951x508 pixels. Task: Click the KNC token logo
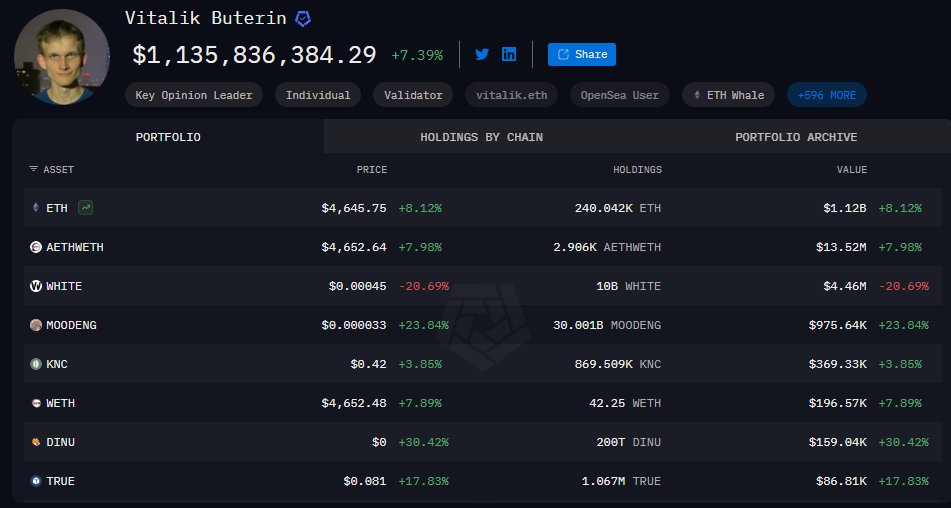click(x=36, y=364)
